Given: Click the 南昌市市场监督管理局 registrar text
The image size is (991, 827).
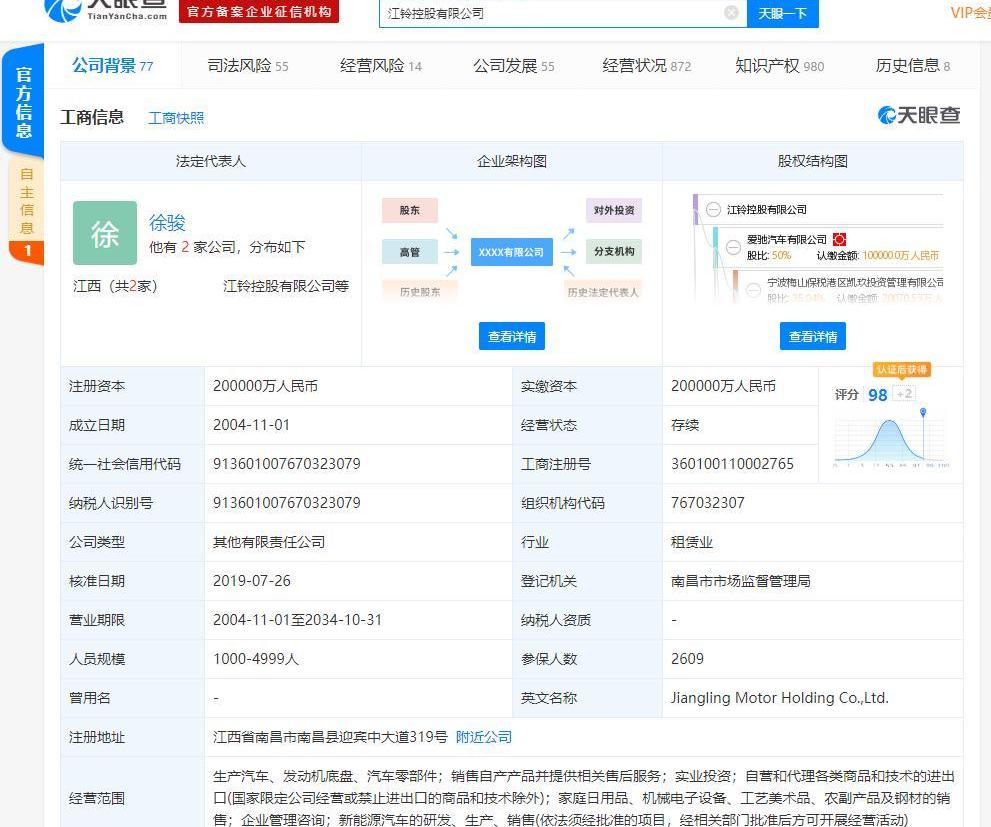Looking at the screenshot, I should pos(740,581).
